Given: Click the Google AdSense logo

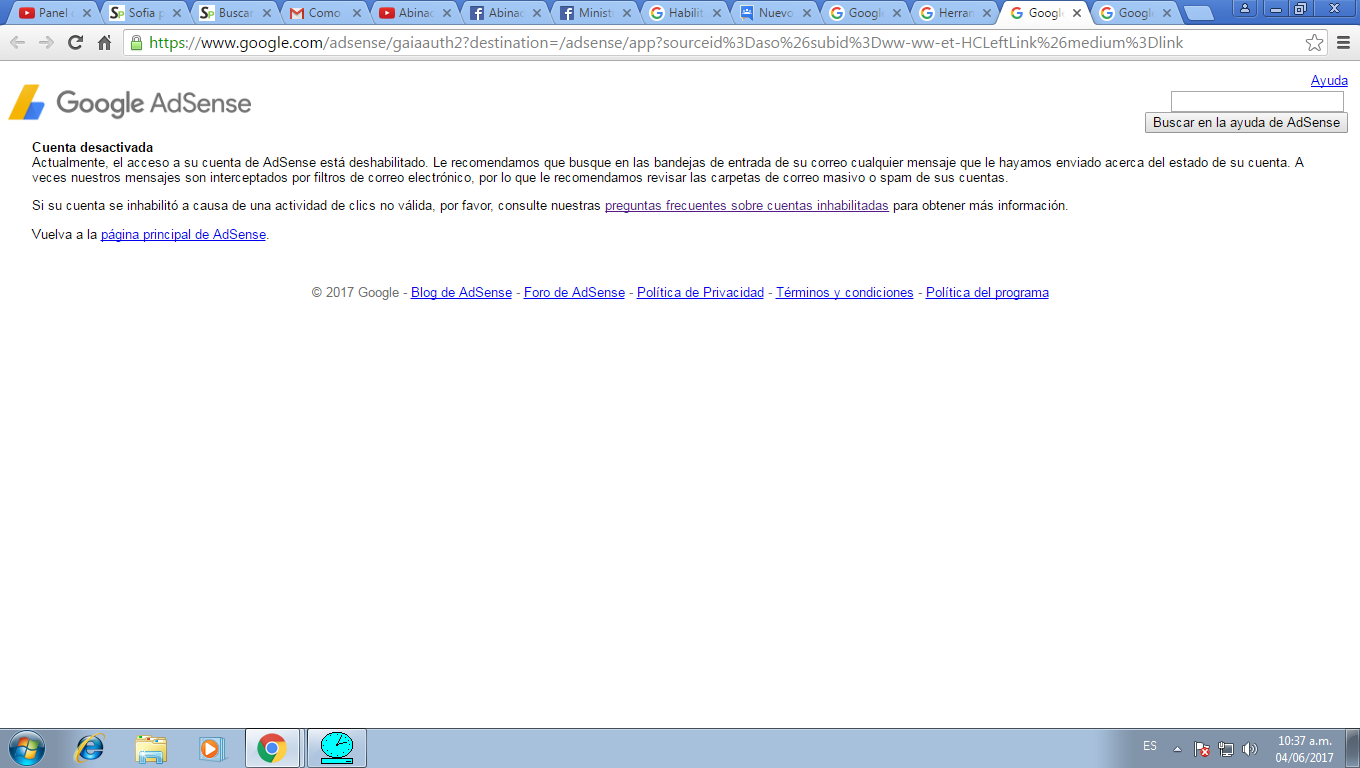Looking at the screenshot, I should coord(130,103).
